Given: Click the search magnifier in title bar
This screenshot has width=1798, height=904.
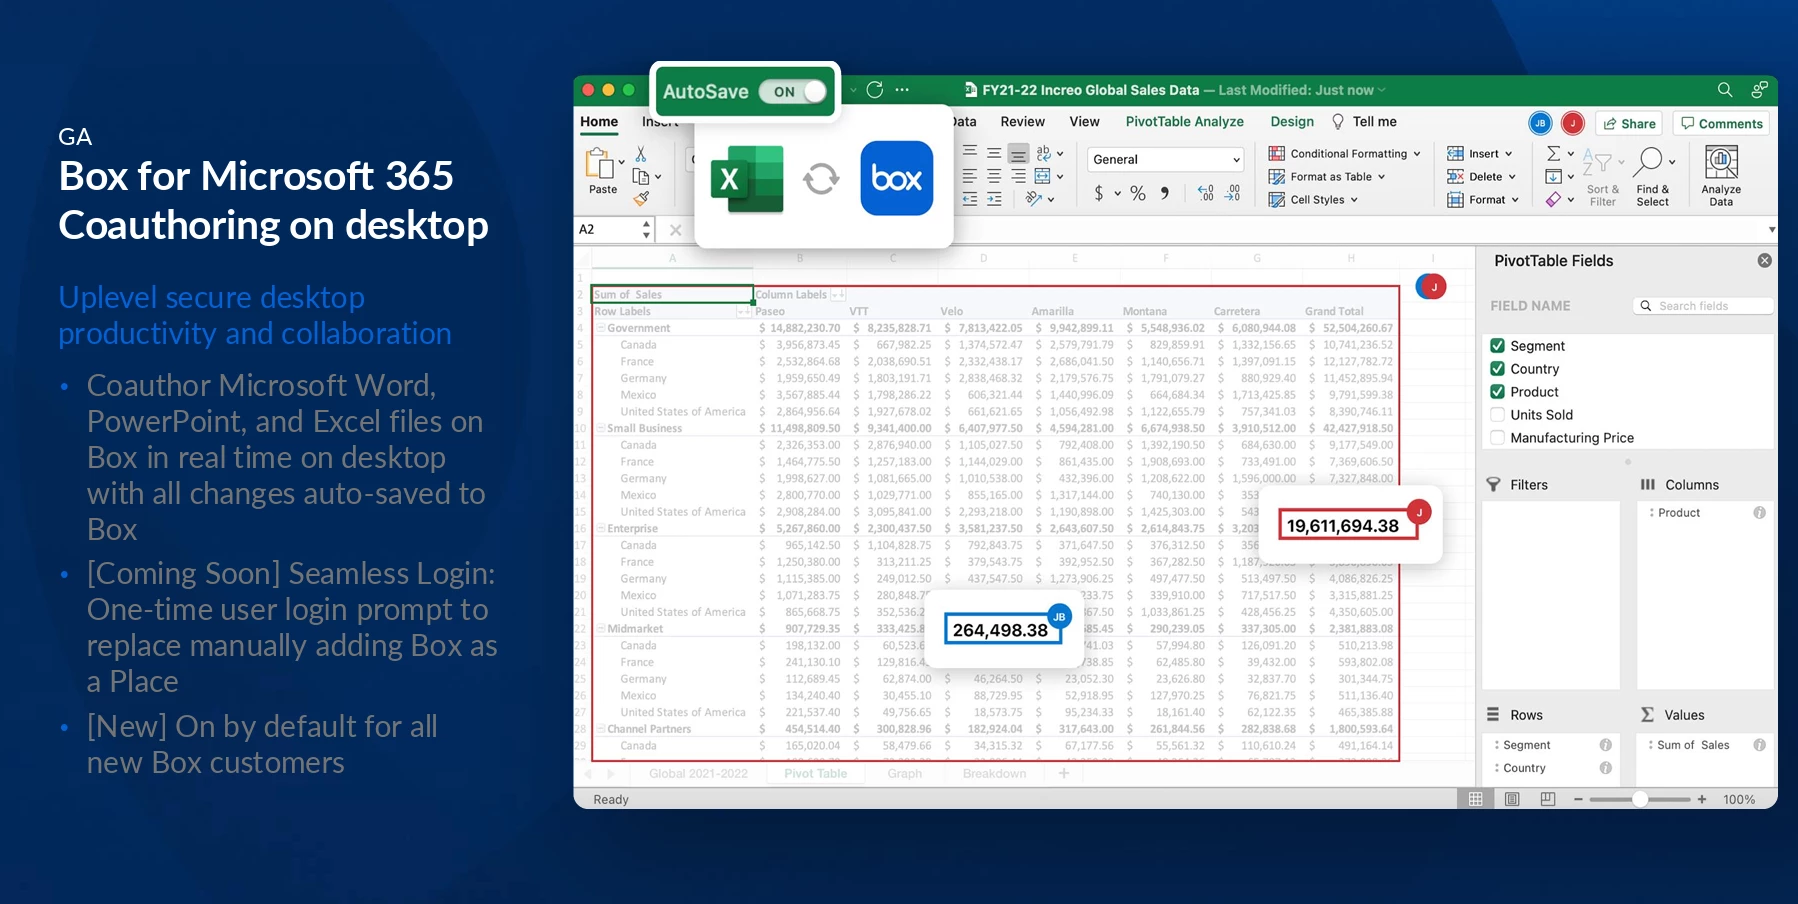Looking at the screenshot, I should coord(1725,90).
